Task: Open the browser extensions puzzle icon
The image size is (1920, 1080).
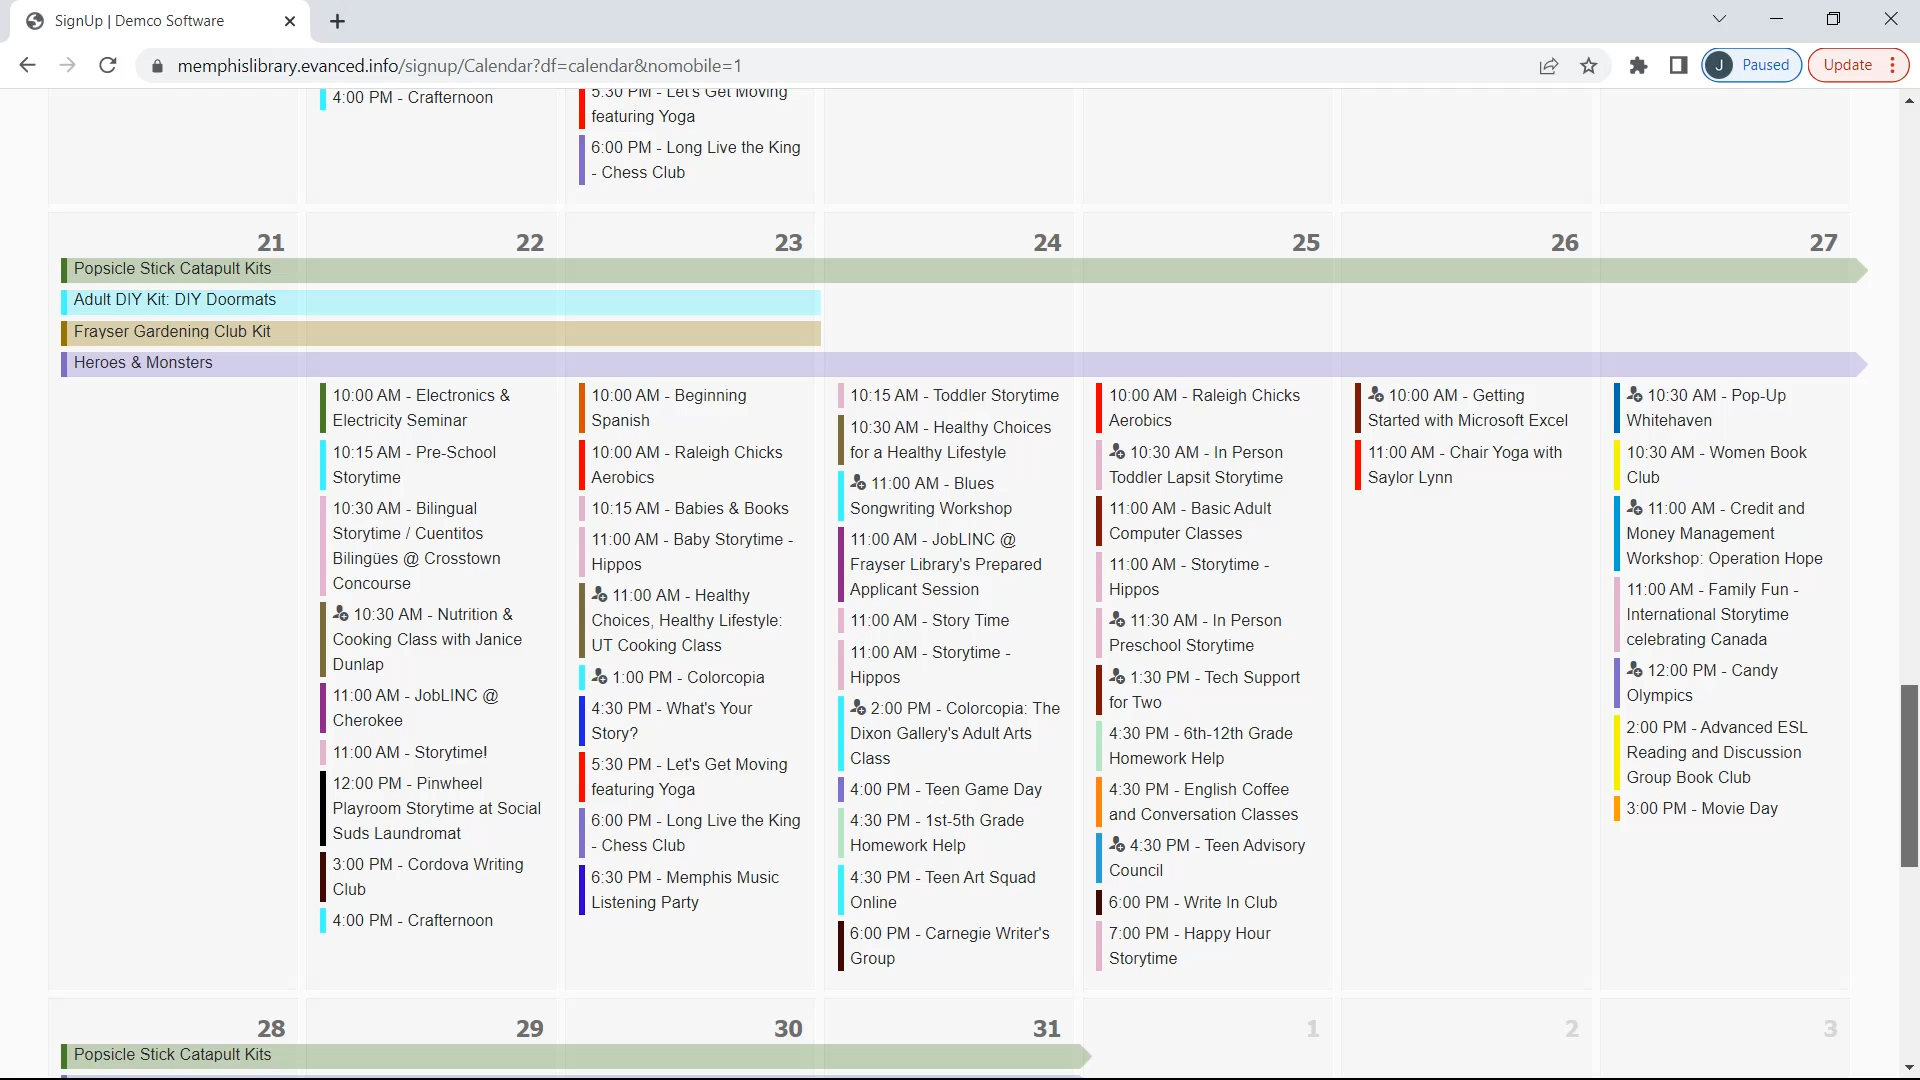Action: click(x=1638, y=66)
